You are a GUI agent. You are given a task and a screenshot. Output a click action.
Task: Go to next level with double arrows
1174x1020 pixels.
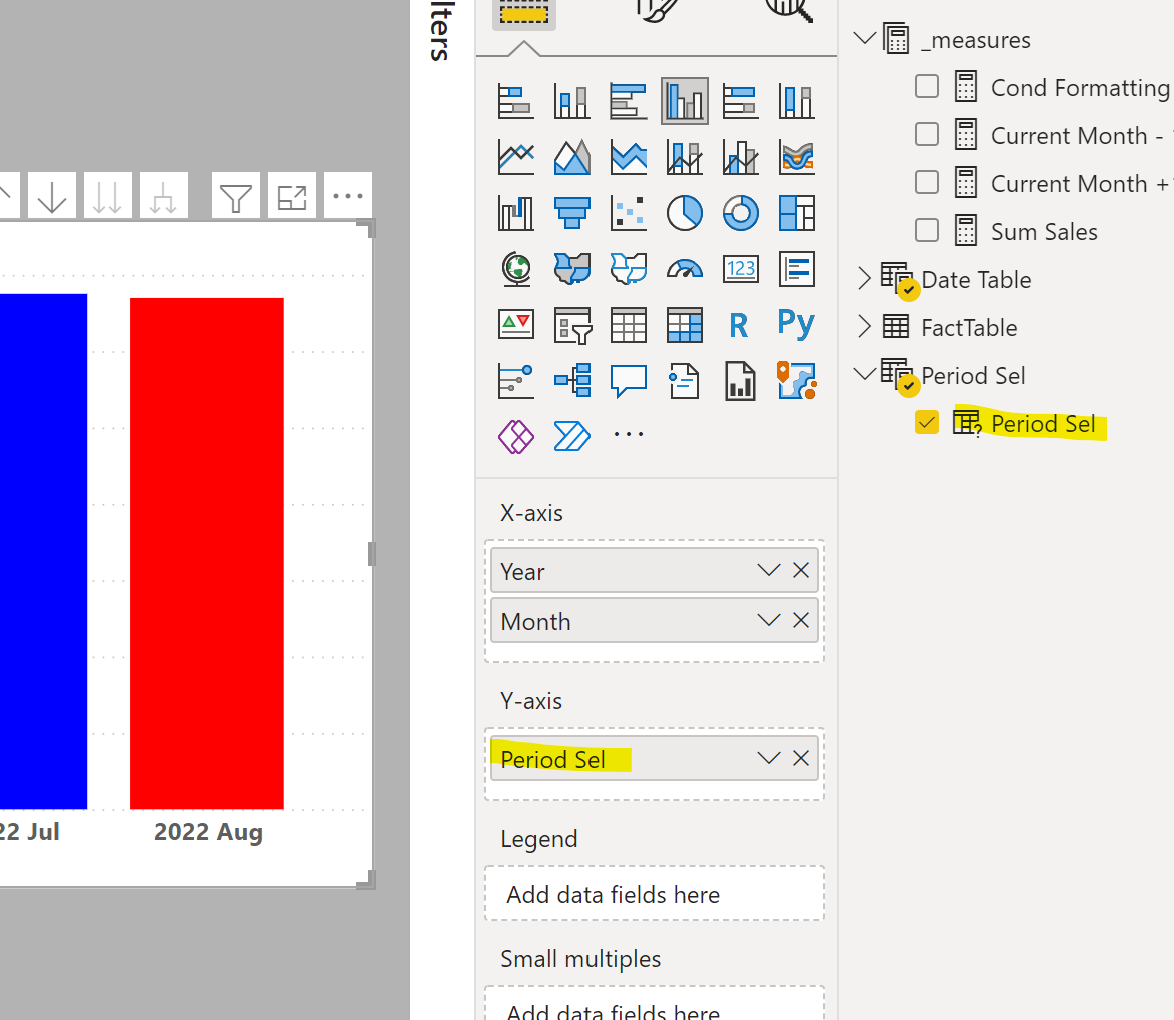click(107, 196)
